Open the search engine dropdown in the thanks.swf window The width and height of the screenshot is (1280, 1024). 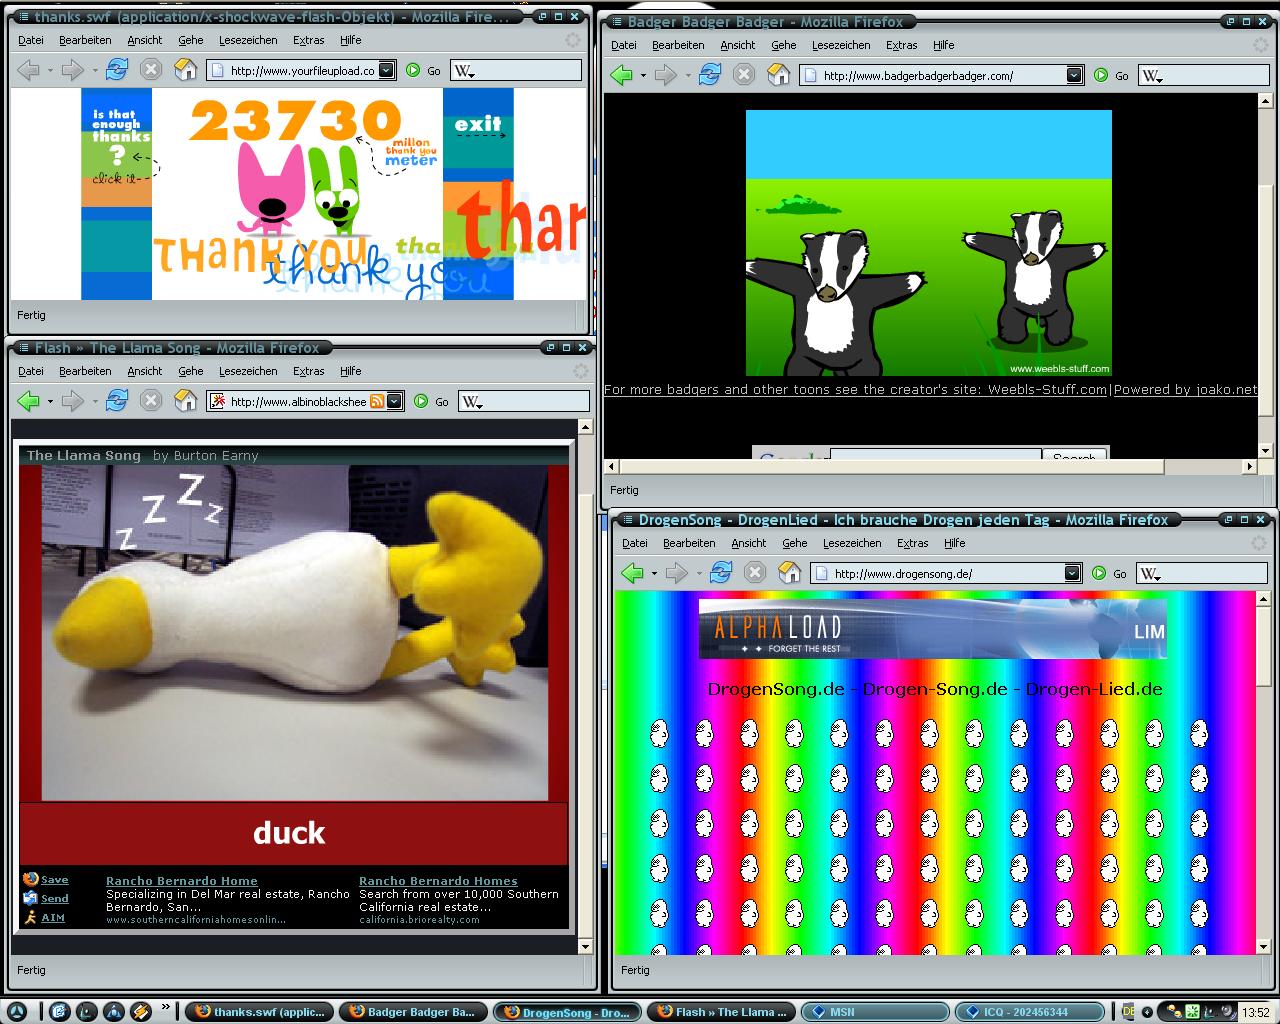464,71
